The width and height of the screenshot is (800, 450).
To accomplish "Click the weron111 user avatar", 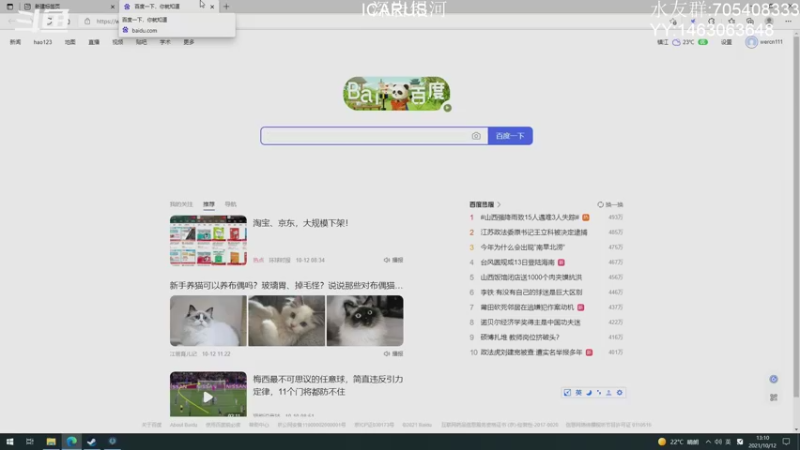I will (751, 42).
